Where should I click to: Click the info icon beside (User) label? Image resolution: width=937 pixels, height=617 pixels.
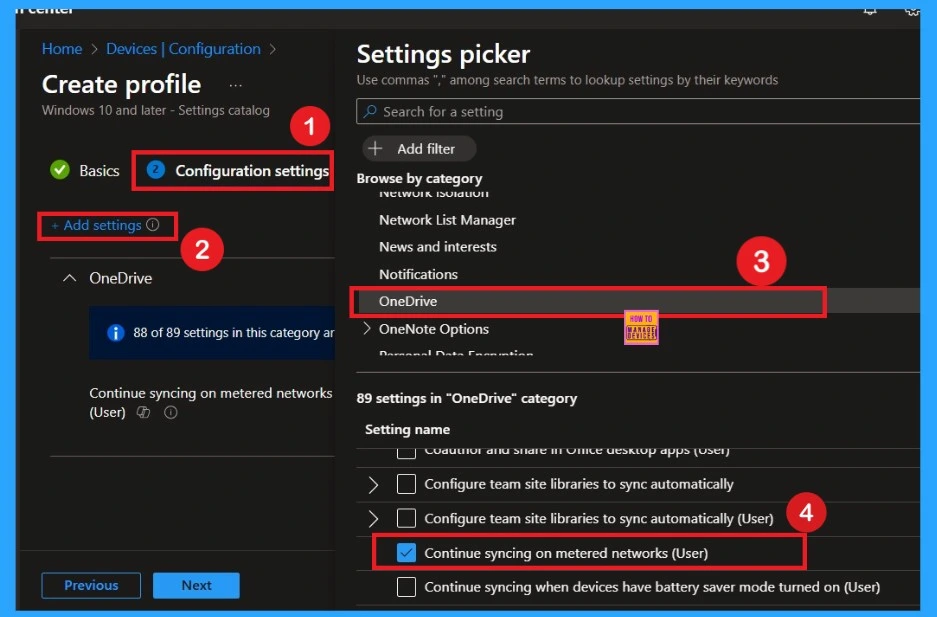[171, 412]
